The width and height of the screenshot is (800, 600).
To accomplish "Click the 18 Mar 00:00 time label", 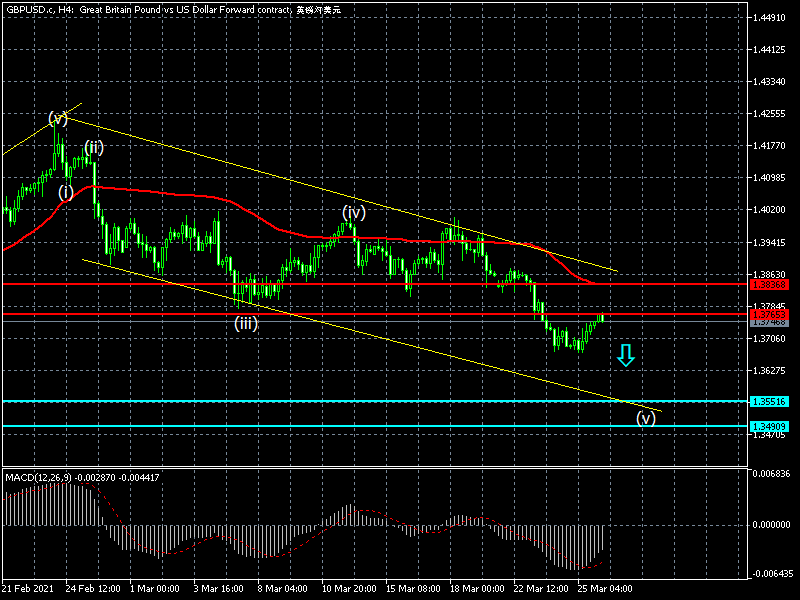I will point(477,588).
